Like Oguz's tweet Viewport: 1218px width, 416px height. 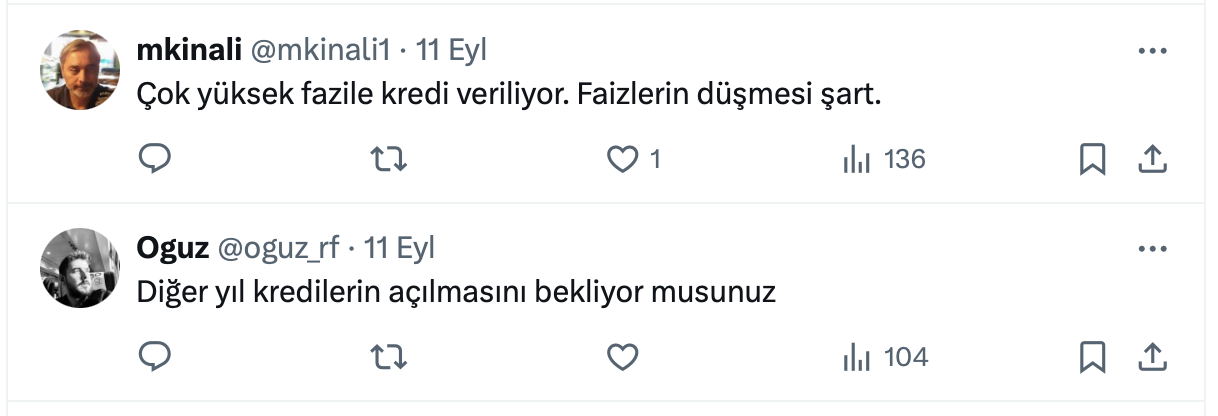tap(624, 355)
